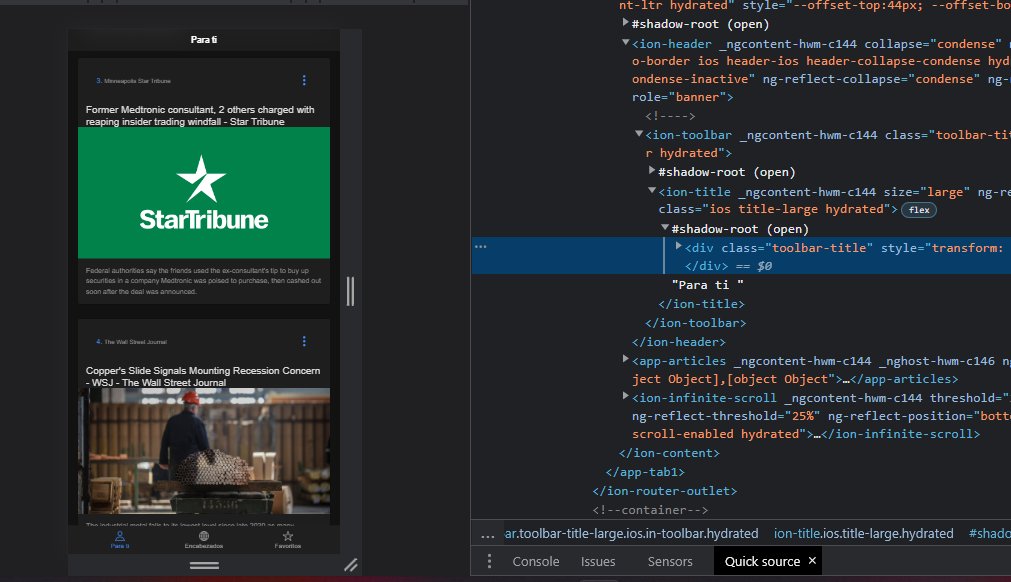Close the Quick source drawer tab
The image size is (1011, 582).
(x=812, y=561)
